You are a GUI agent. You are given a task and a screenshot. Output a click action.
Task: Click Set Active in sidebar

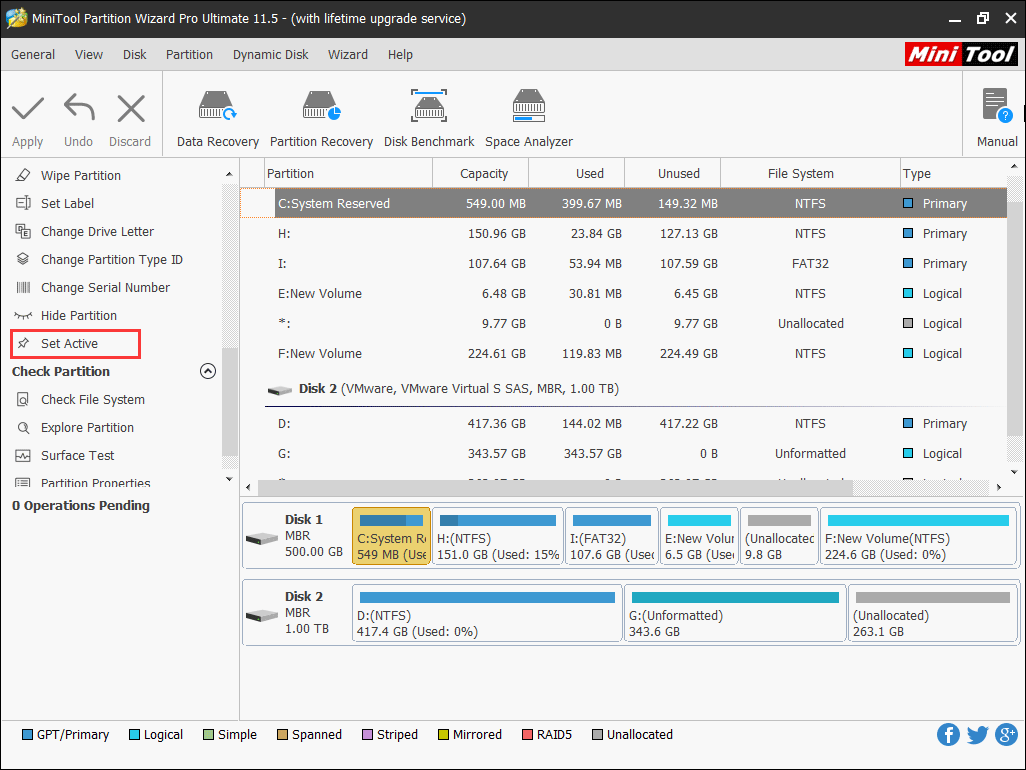(x=75, y=344)
